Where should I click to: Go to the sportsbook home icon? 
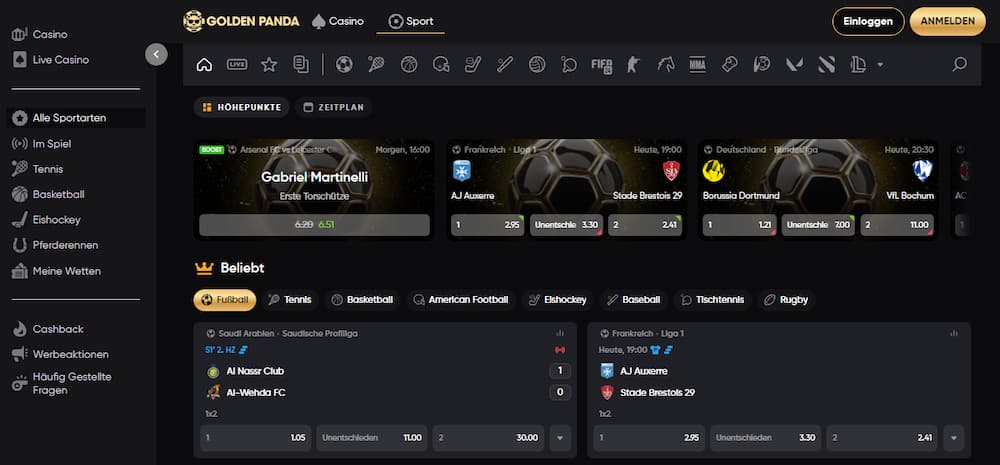click(204, 64)
